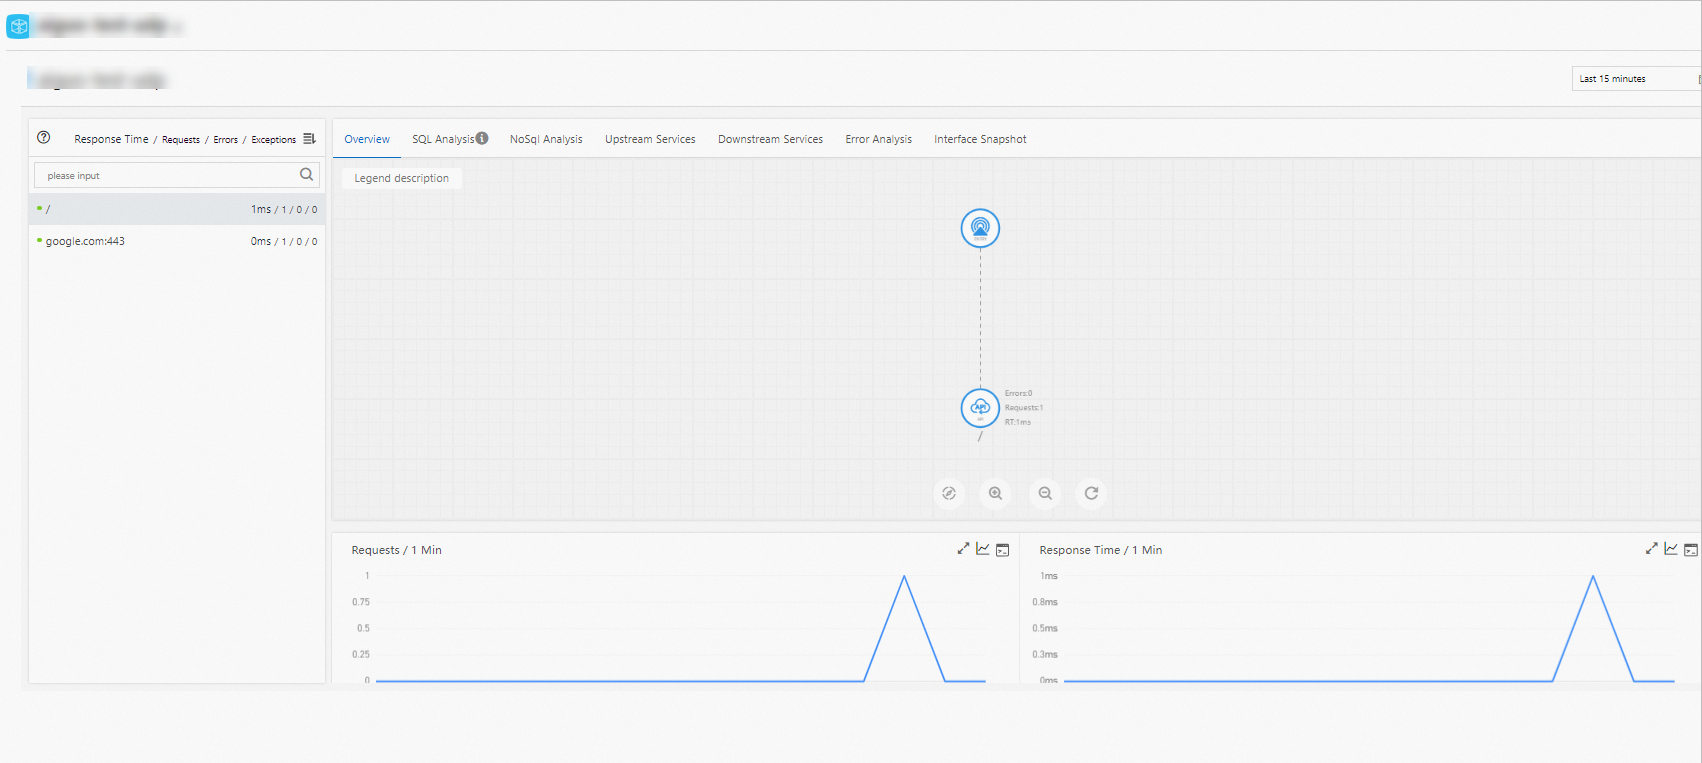Click the console window icon on Requests
This screenshot has height=763, width=1702.
click(1003, 550)
